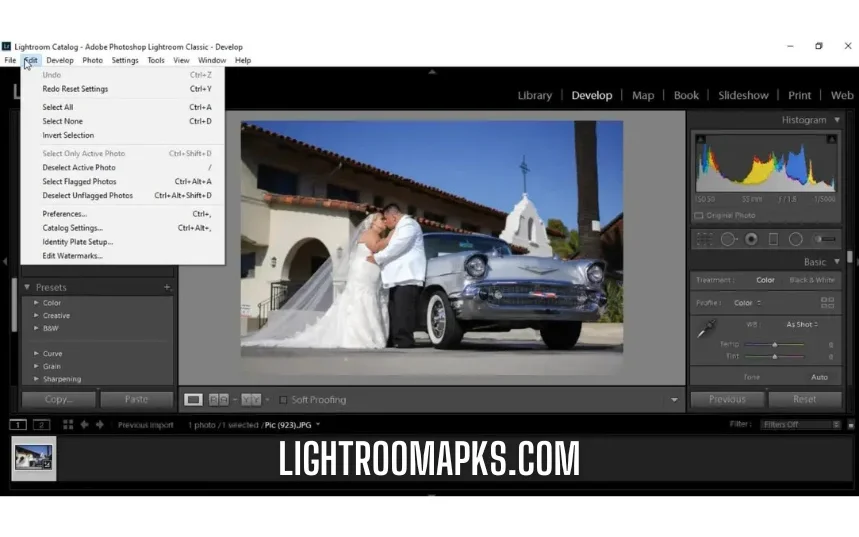Open the File menu
Screen dimensions: 859x537
tap(10, 60)
